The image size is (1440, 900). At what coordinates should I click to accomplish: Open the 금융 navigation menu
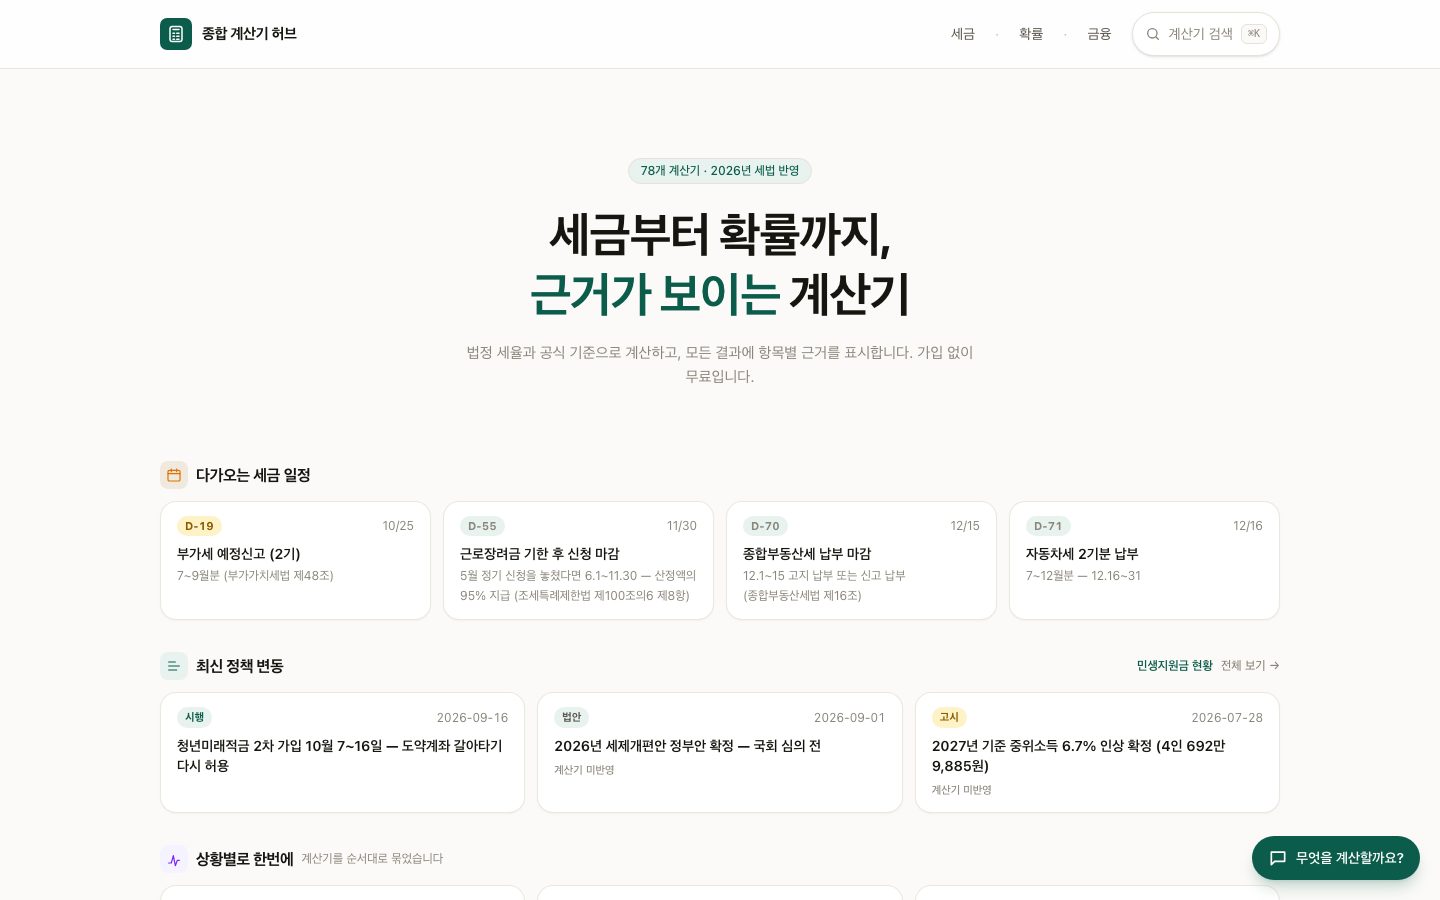pyautogui.click(x=1099, y=34)
